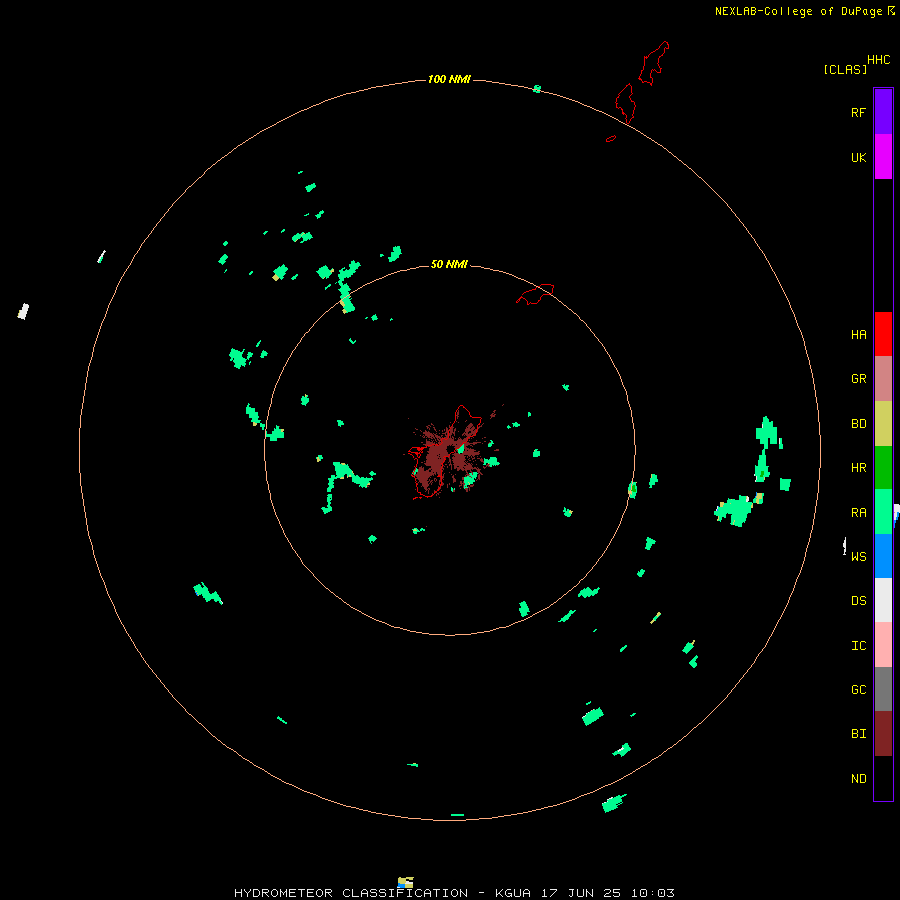Viewport: 900px width, 900px height.
Task: Click the "HHC" product code text
Action: tap(878, 60)
